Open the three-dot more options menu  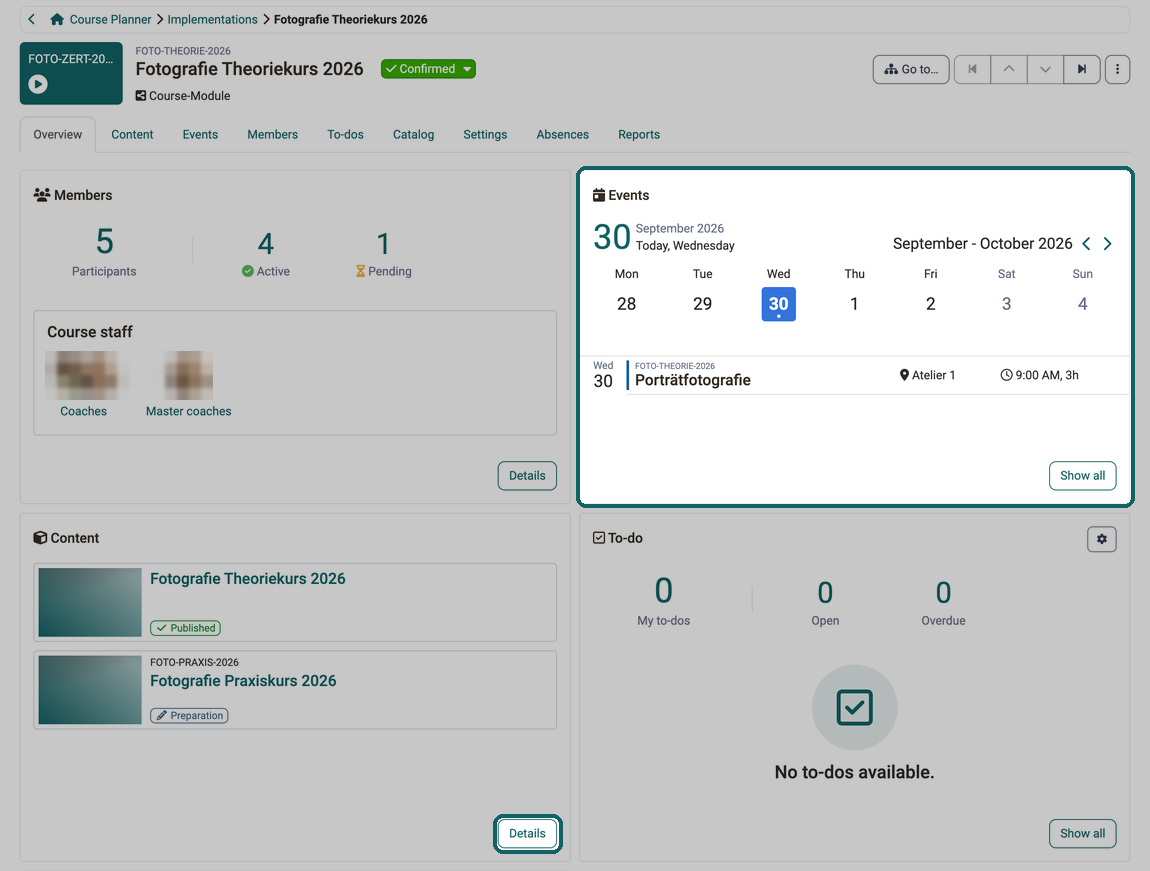pos(1117,69)
